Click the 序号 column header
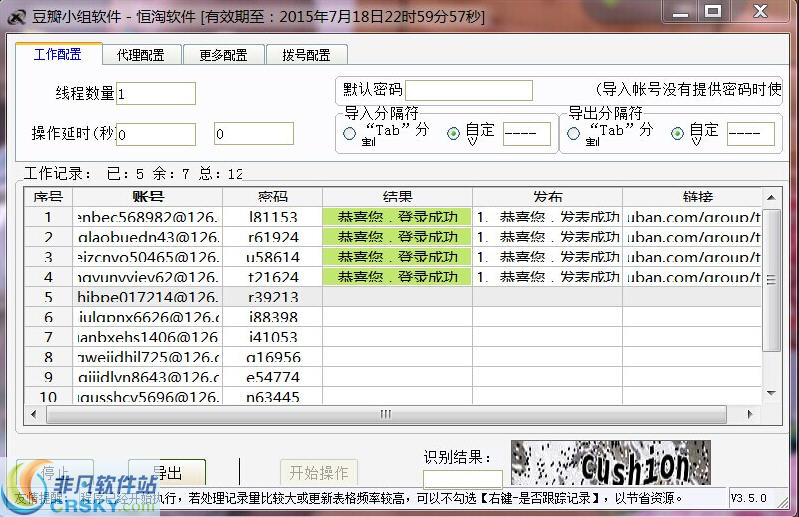The image size is (799, 517). [x=48, y=197]
